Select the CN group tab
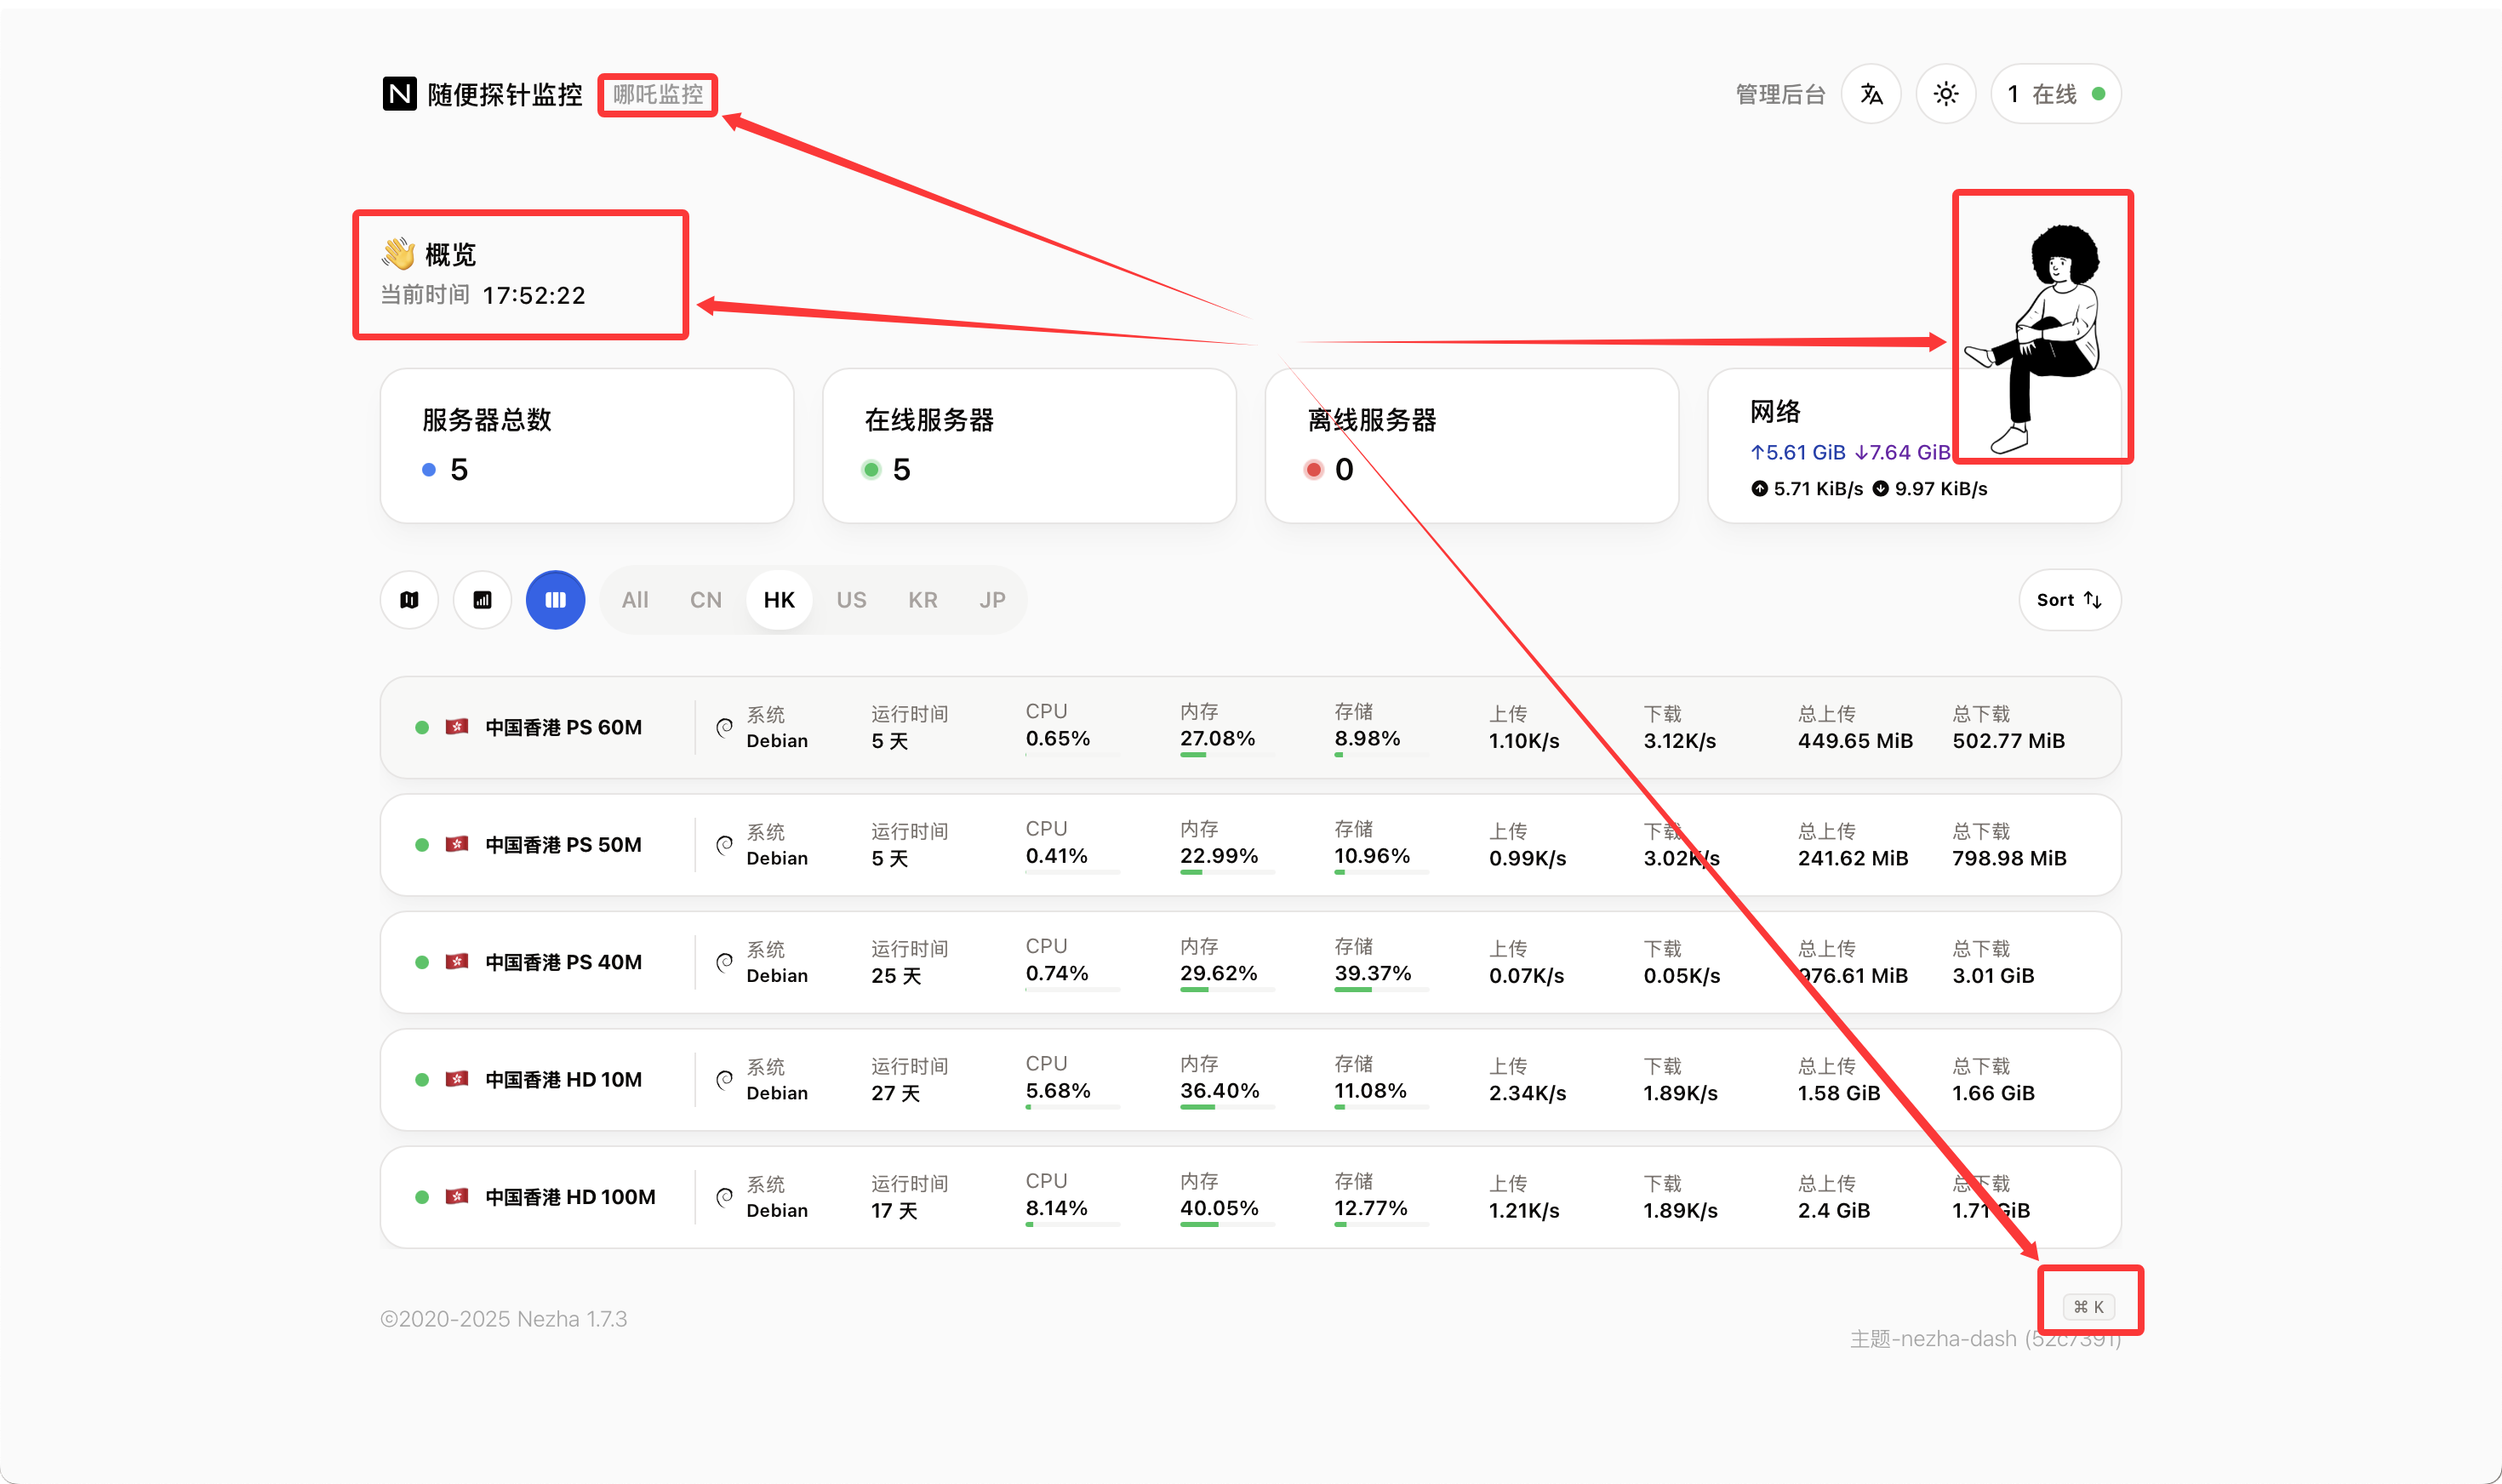This screenshot has height=1484, width=2502. 705,600
